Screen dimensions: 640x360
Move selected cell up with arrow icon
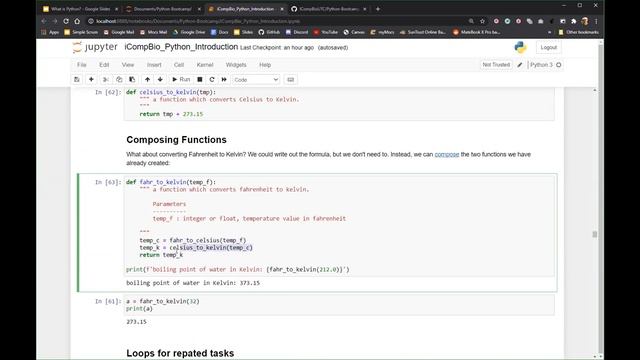pyautogui.click(x=147, y=80)
